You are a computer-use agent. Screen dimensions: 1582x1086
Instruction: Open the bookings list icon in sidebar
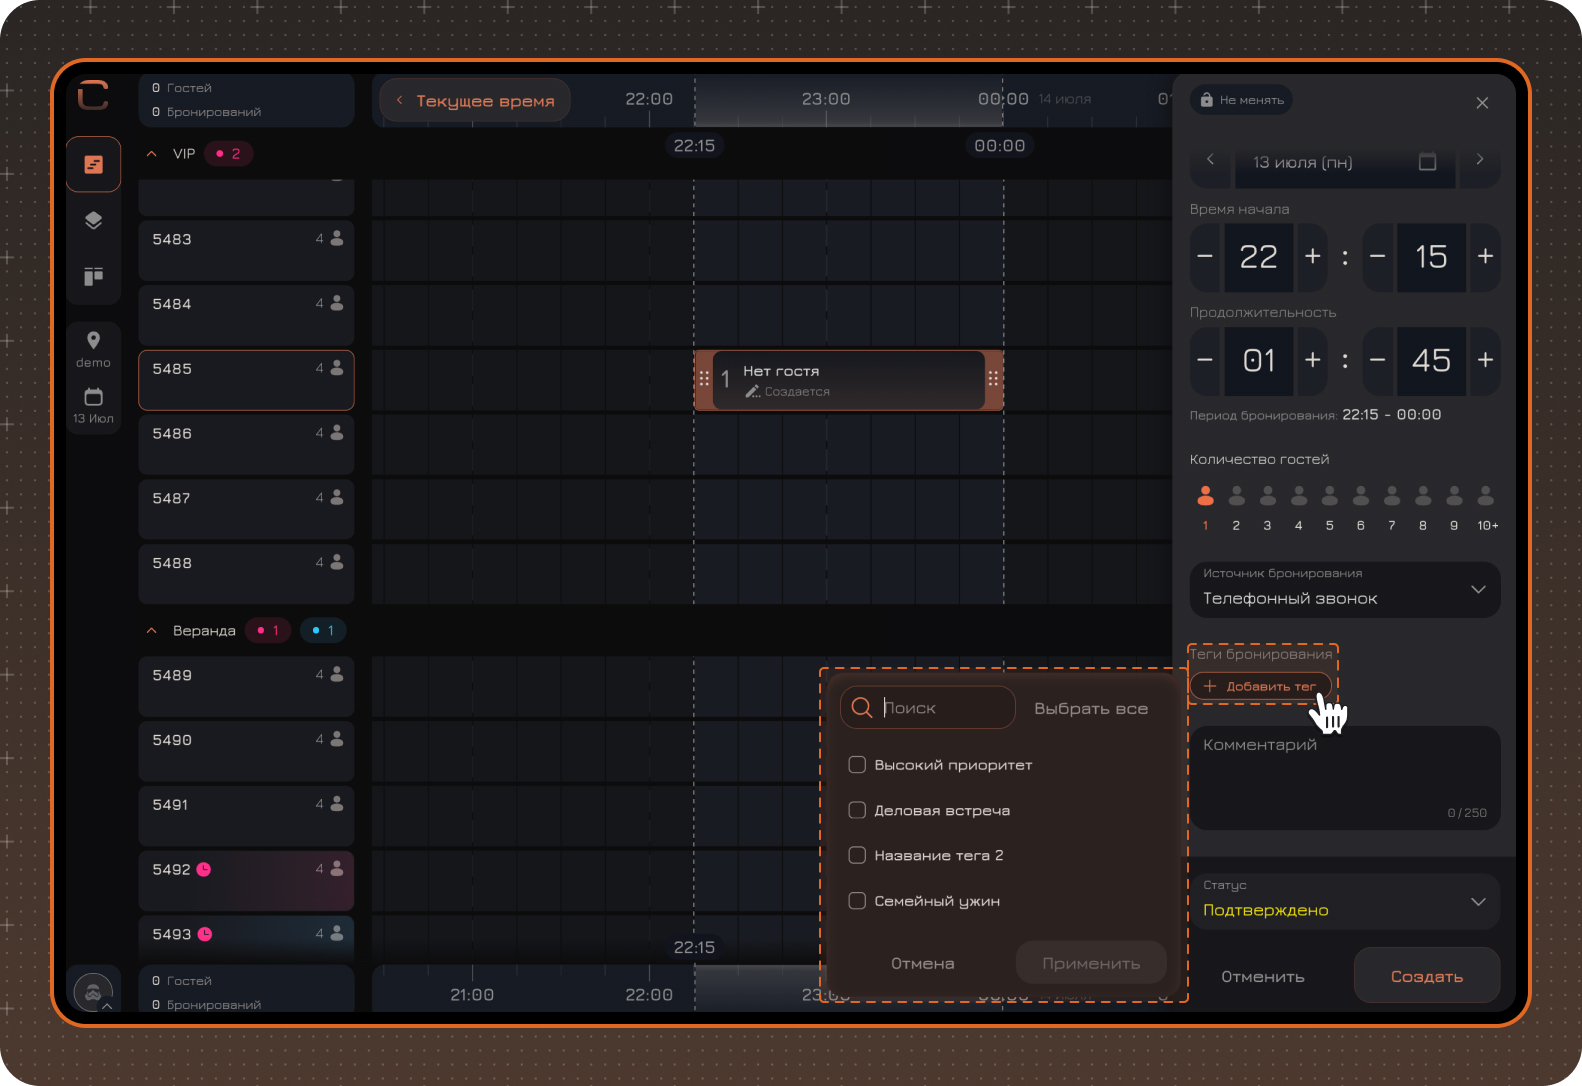93,164
